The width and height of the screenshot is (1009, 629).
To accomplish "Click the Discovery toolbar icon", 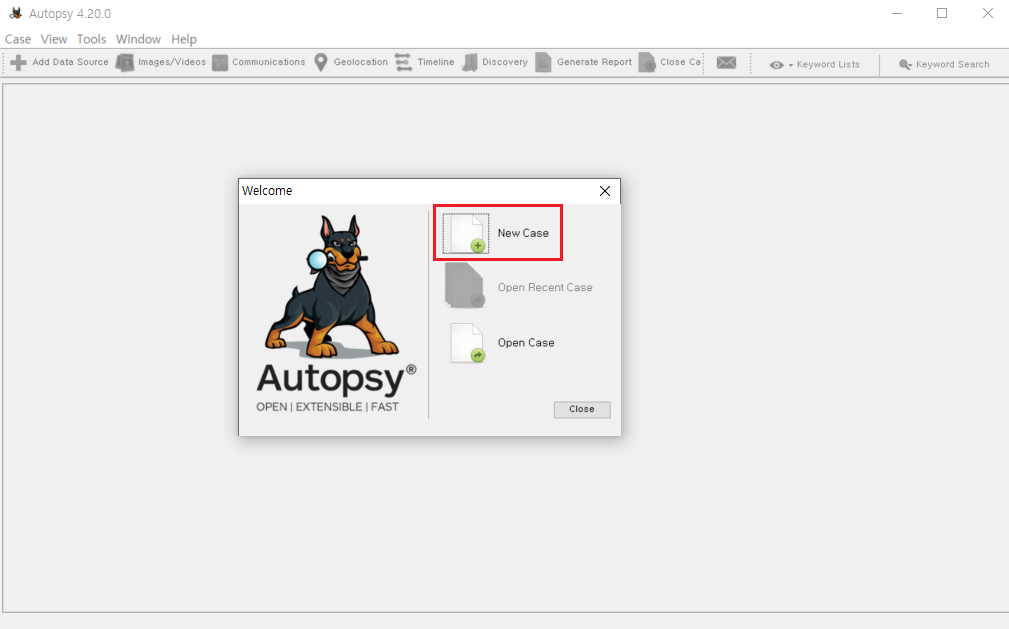I will [470, 62].
